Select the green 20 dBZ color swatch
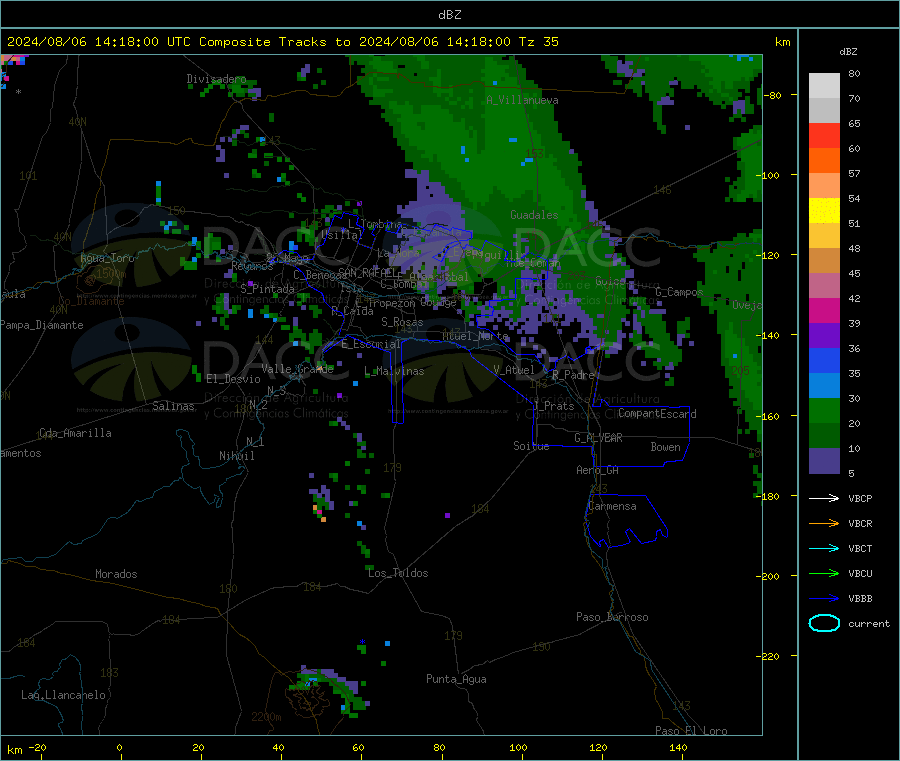Screen dimensions: 900x761 coord(824,410)
